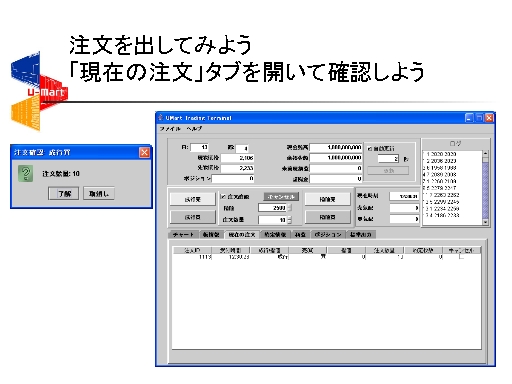The image size is (512, 384).
Task: Open the ファイル menu
Action: pos(170,129)
